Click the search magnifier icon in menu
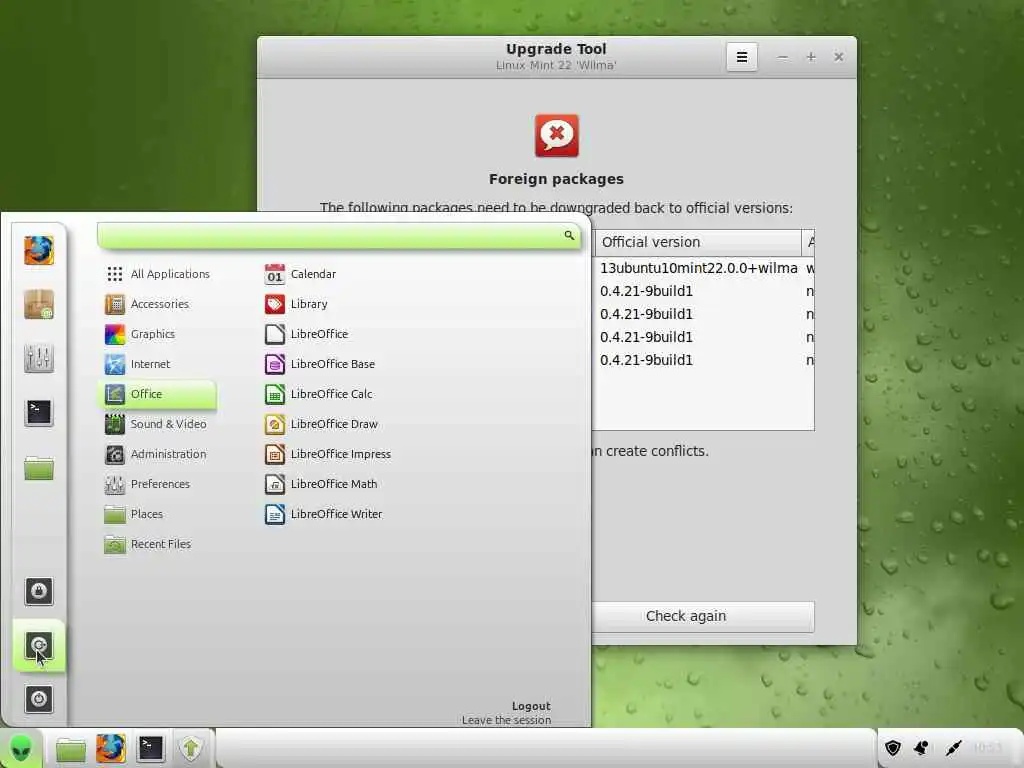Screen dimensions: 1024x768 click(x=569, y=235)
